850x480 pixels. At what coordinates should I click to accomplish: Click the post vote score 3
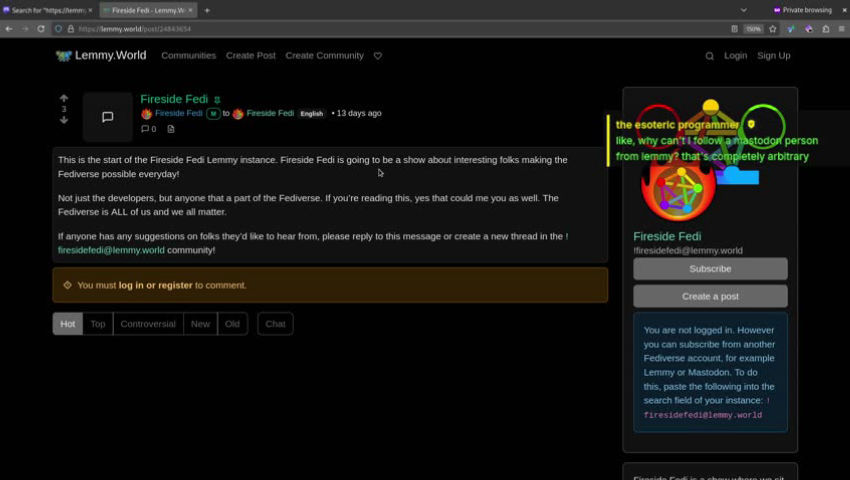64,109
